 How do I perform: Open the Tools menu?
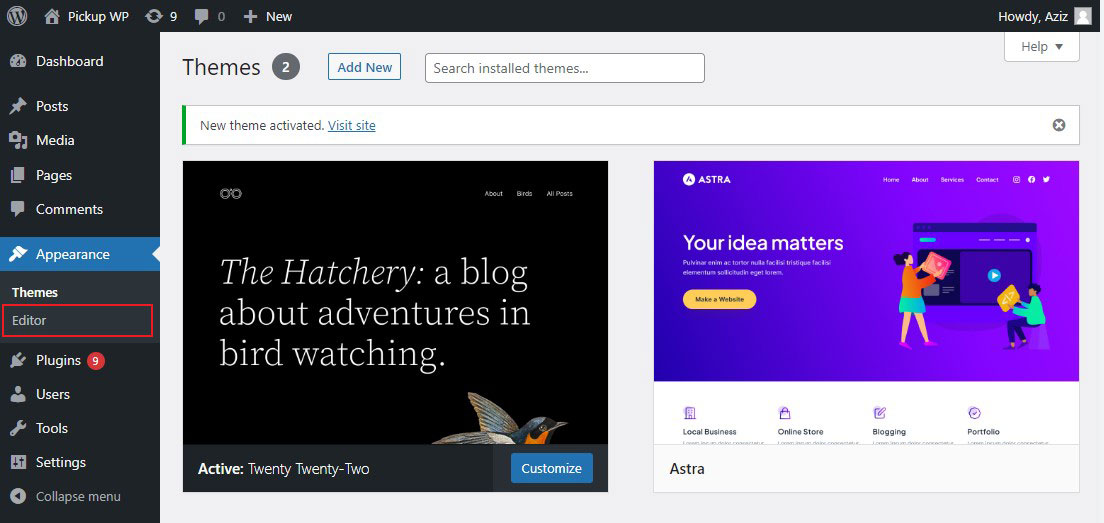(x=52, y=428)
